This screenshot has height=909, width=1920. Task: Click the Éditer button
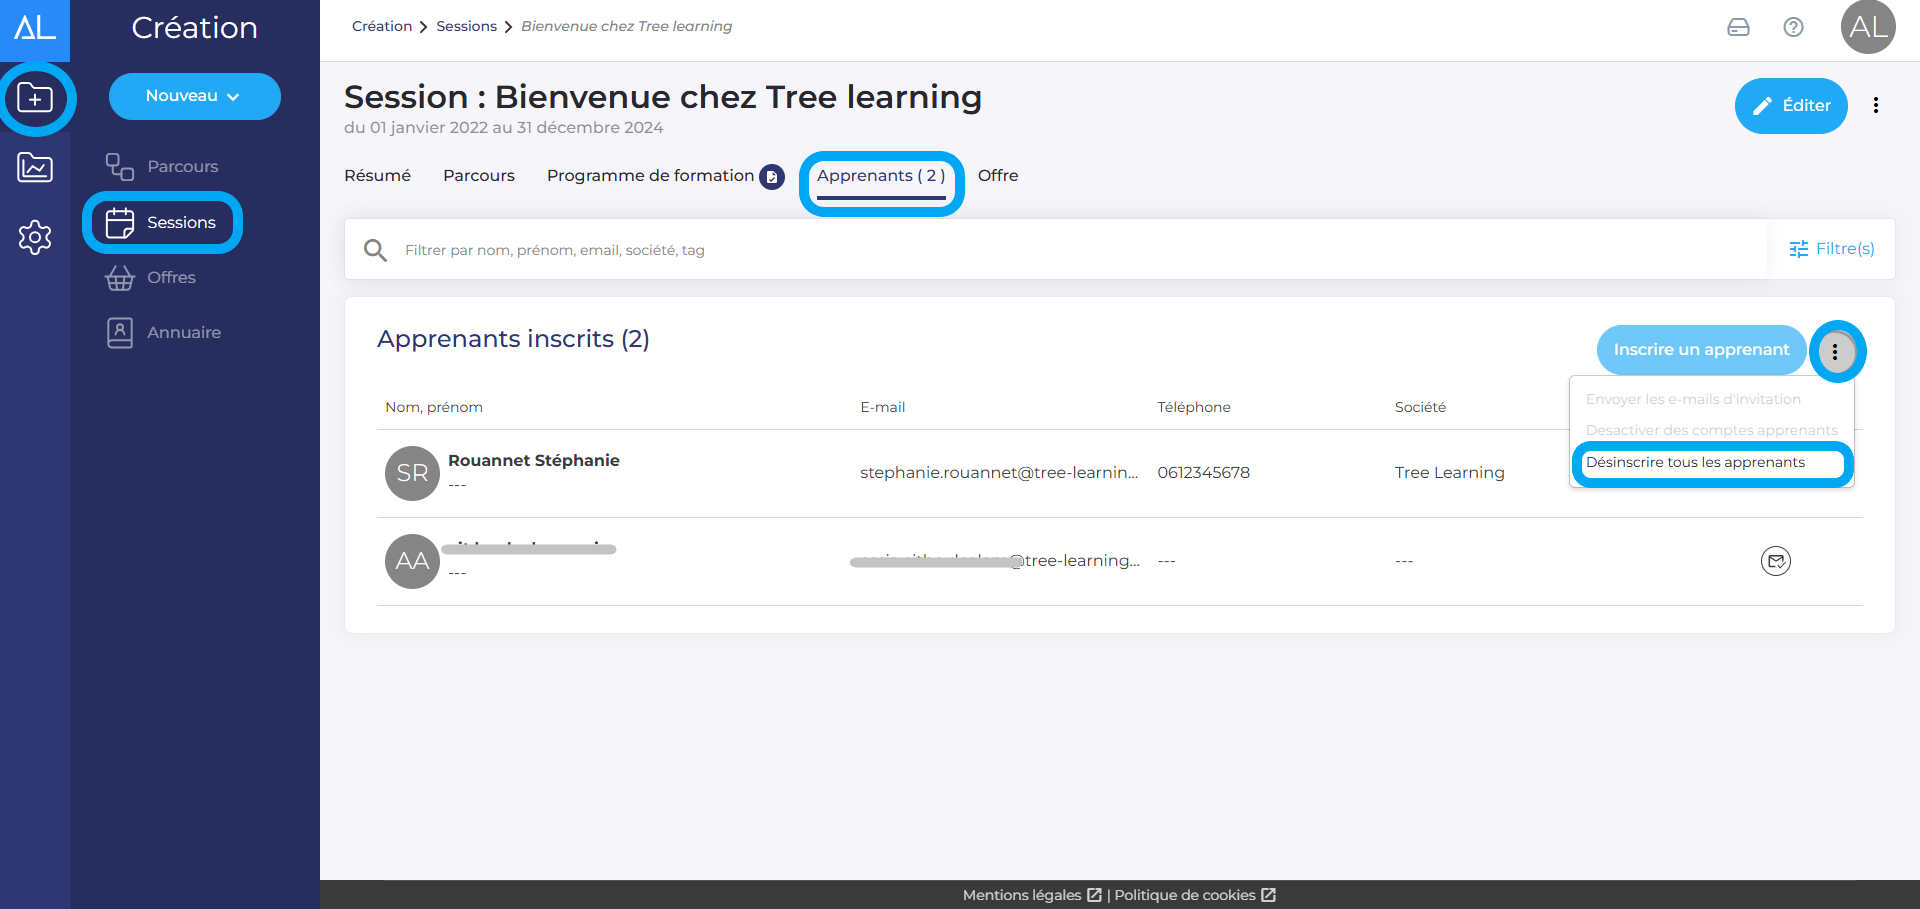(1790, 105)
